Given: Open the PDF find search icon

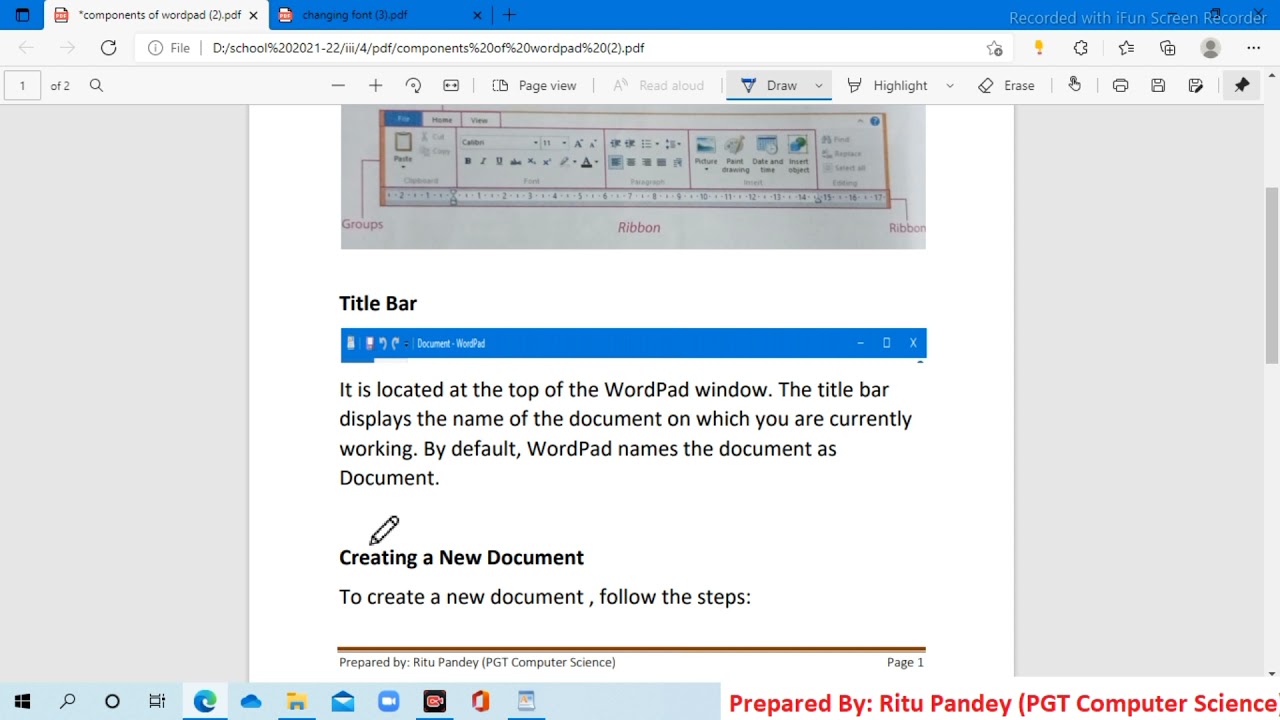Looking at the screenshot, I should tap(96, 85).
